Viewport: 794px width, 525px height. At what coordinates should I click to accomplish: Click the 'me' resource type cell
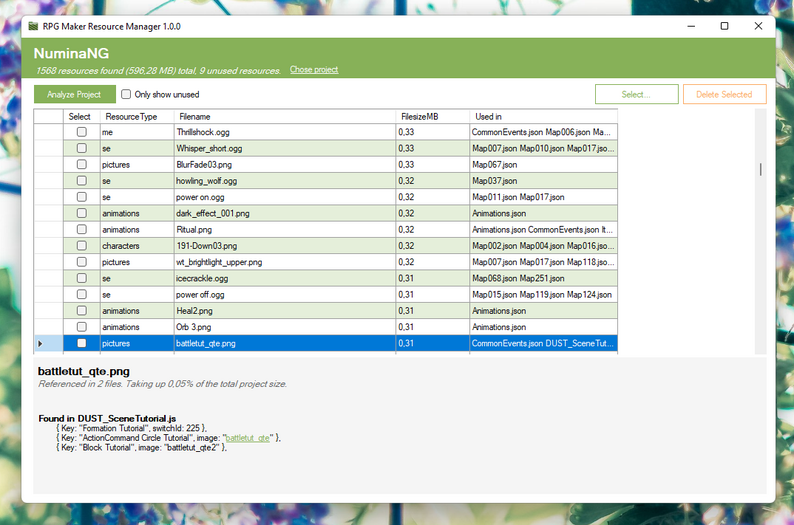(x=137, y=132)
